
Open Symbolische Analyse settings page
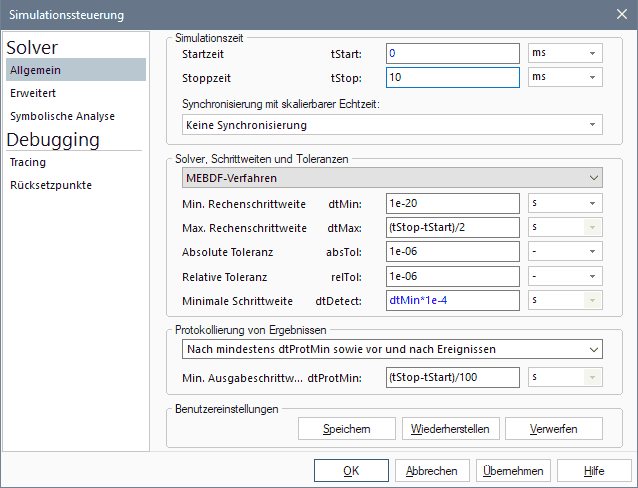point(62,116)
